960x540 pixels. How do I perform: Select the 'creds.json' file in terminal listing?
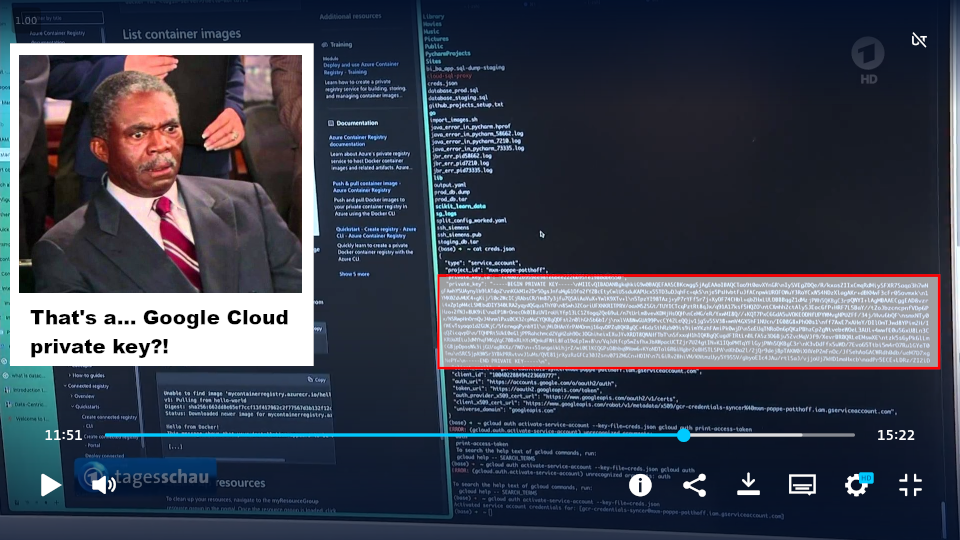coord(442,83)
